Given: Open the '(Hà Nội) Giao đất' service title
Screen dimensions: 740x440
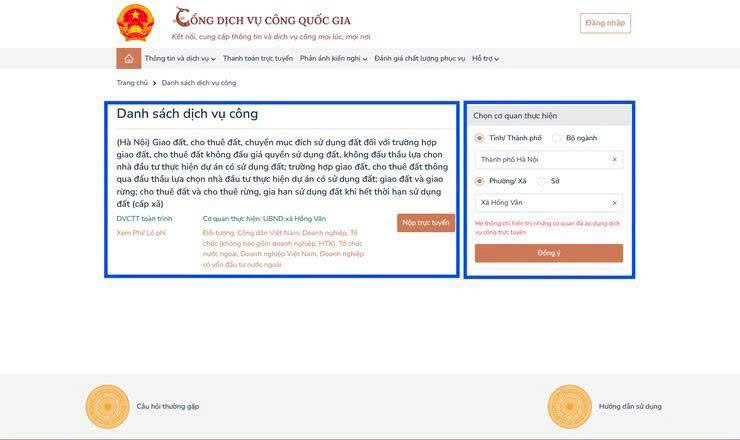Looking at the screenshot, I should (282, 173).
